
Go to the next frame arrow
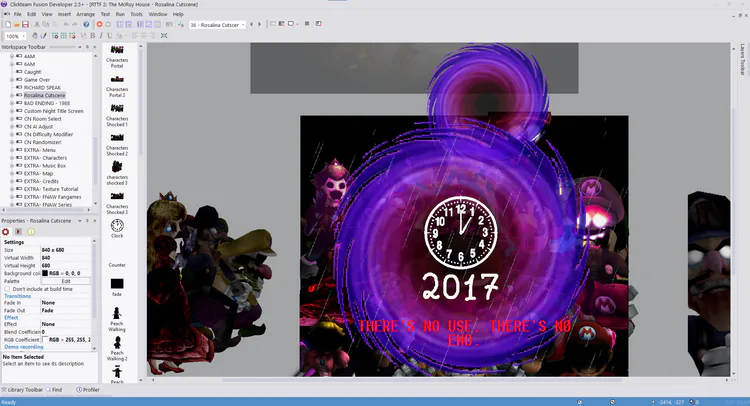coord(260,24)
